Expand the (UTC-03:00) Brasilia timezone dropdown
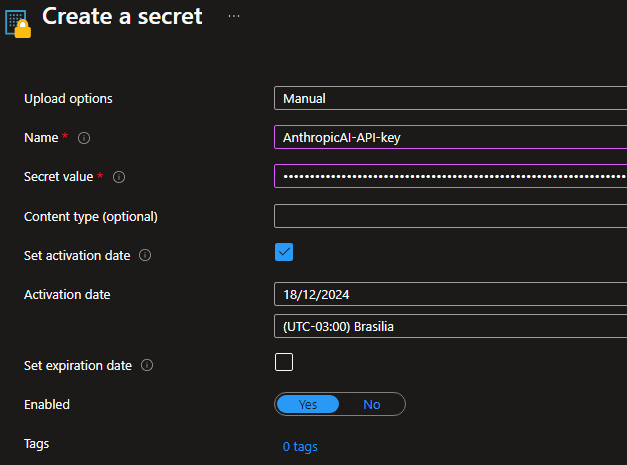Viewport: 627px width, 465px height. click(x=450, y=327)
